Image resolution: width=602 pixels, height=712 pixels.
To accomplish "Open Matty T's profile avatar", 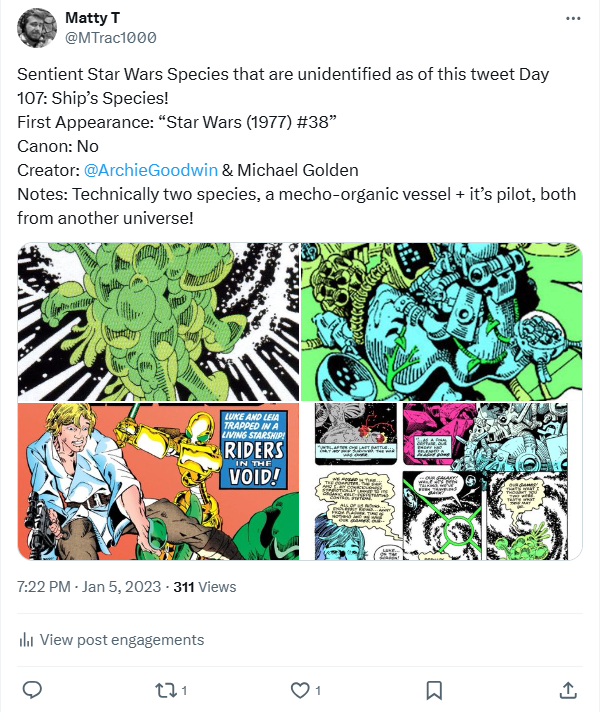I will coord(37,27).
